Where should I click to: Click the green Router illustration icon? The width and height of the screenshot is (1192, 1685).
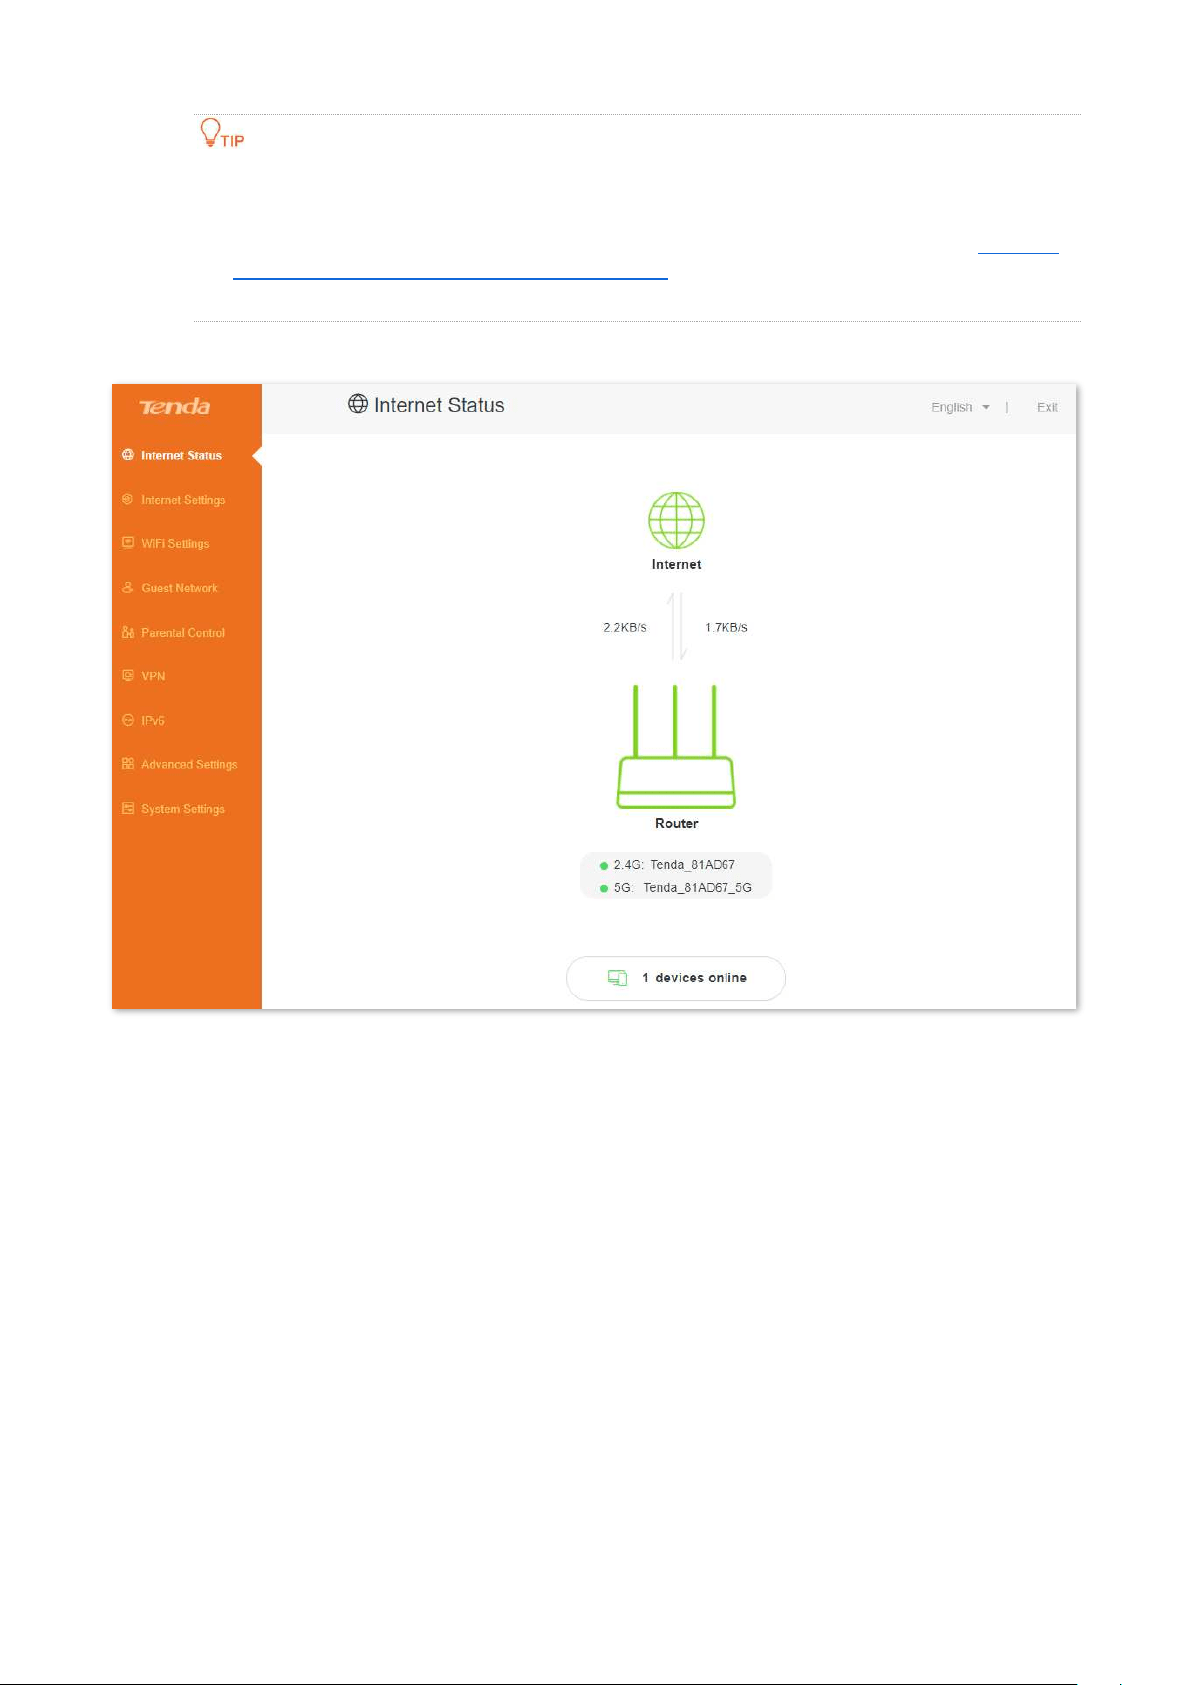[x=676, y=747]
